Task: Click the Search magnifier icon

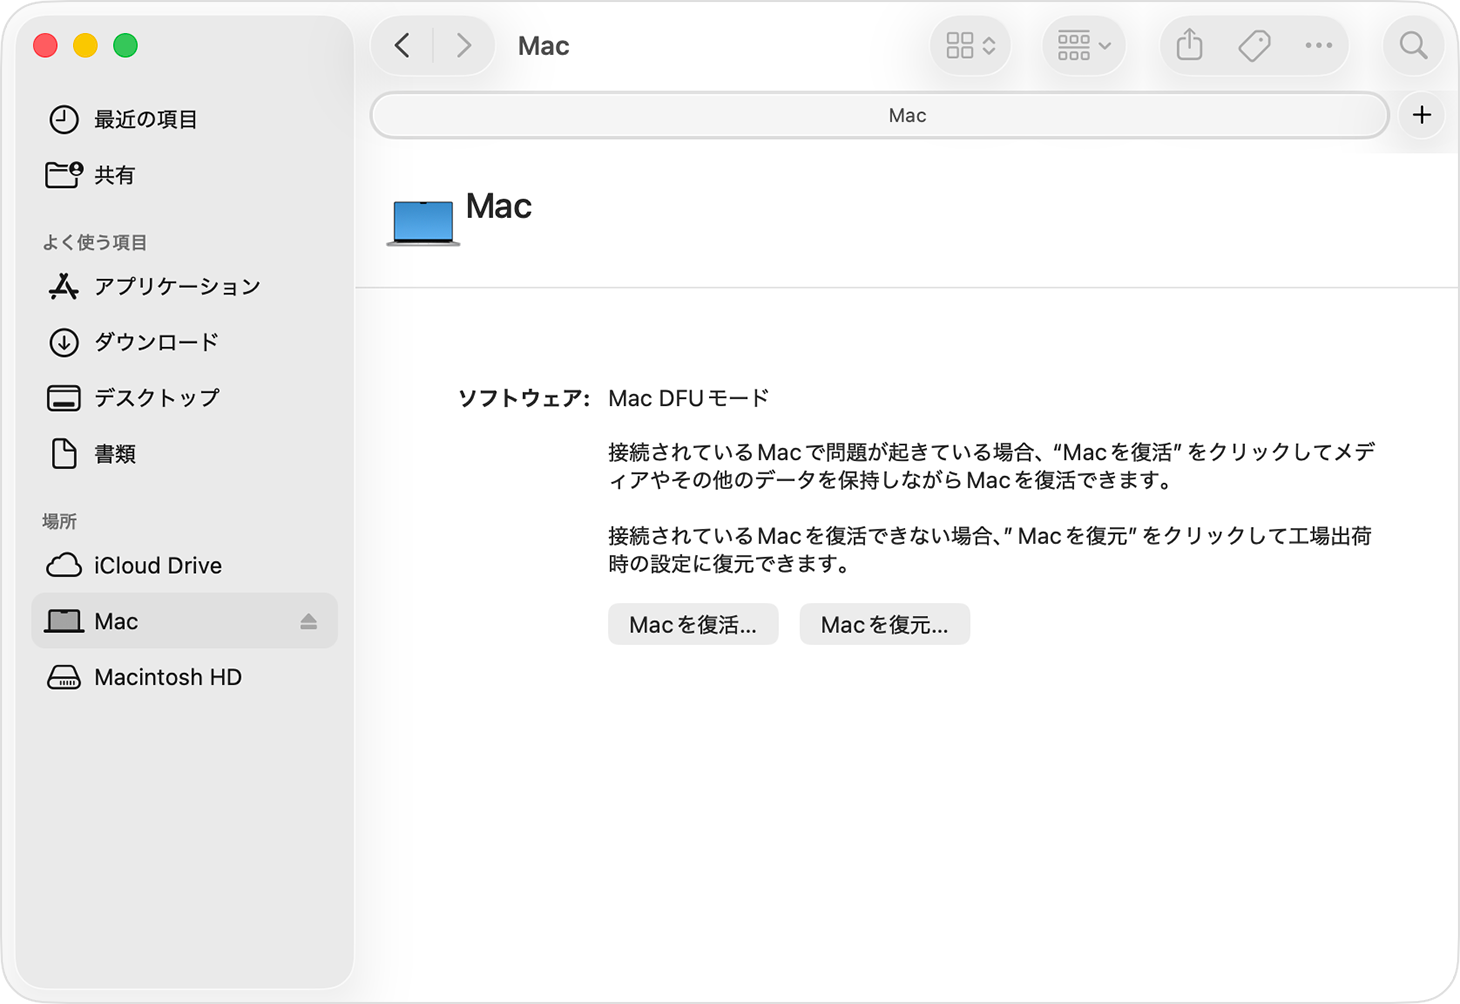Action: coord(1413,45)
